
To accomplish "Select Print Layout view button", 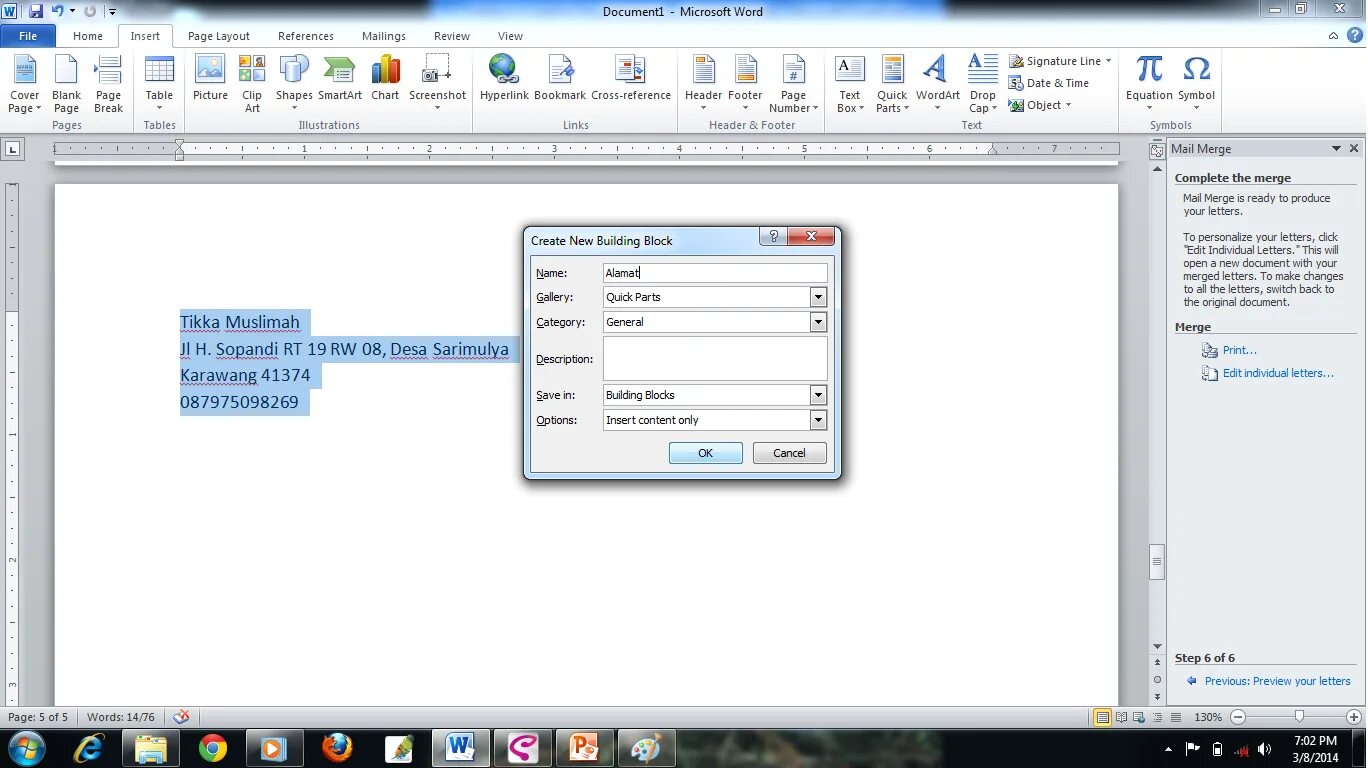I will 1102,717.
